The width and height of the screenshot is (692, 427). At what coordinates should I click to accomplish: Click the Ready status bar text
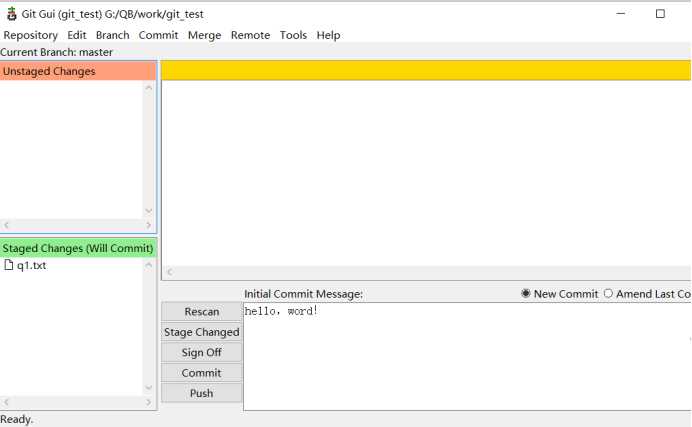click(17, 419)
